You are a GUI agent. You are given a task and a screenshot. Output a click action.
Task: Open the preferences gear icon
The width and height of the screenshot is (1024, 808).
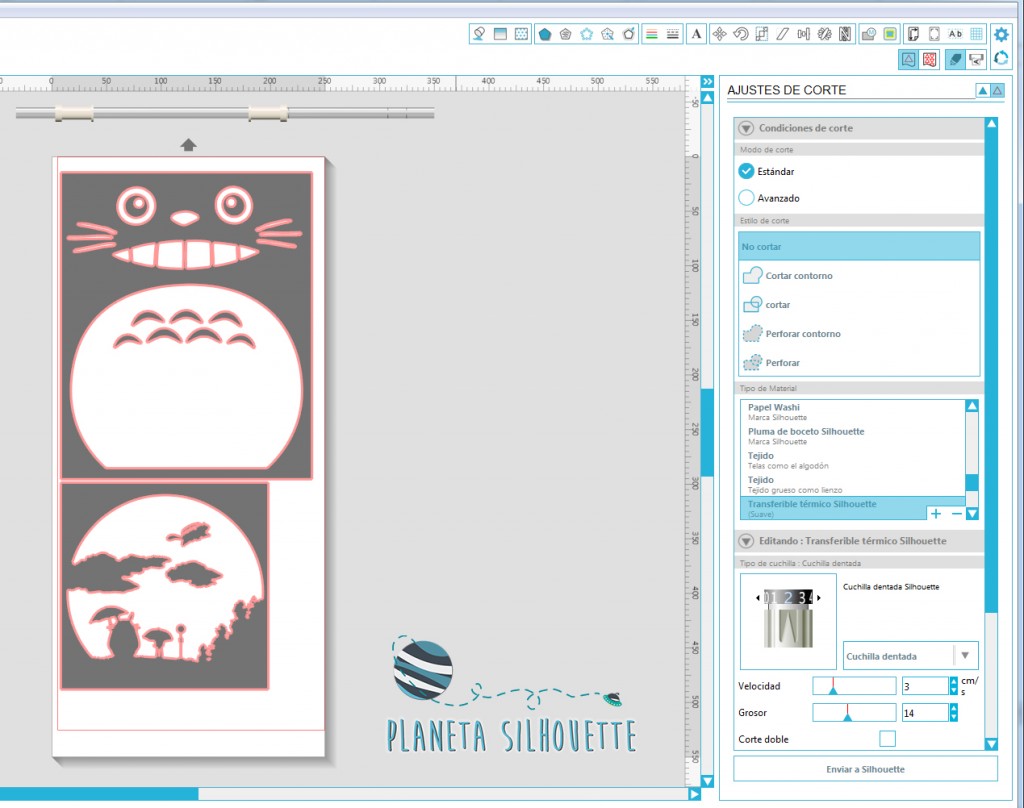(1001, 34)
